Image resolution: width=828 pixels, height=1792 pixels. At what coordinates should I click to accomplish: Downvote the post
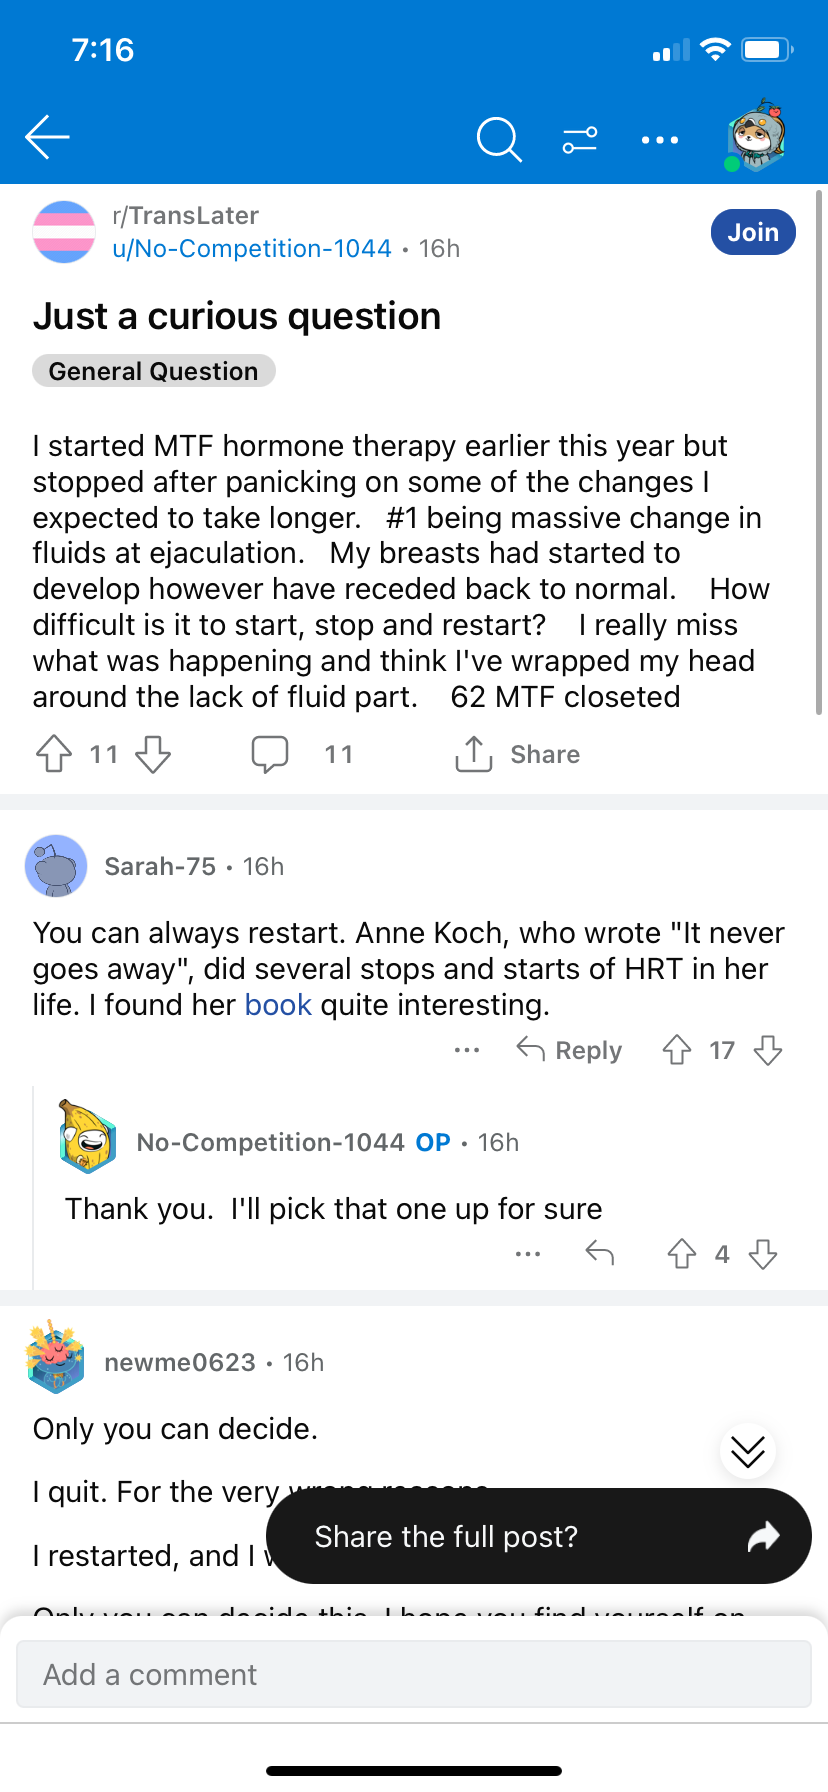tap(153, 754)
